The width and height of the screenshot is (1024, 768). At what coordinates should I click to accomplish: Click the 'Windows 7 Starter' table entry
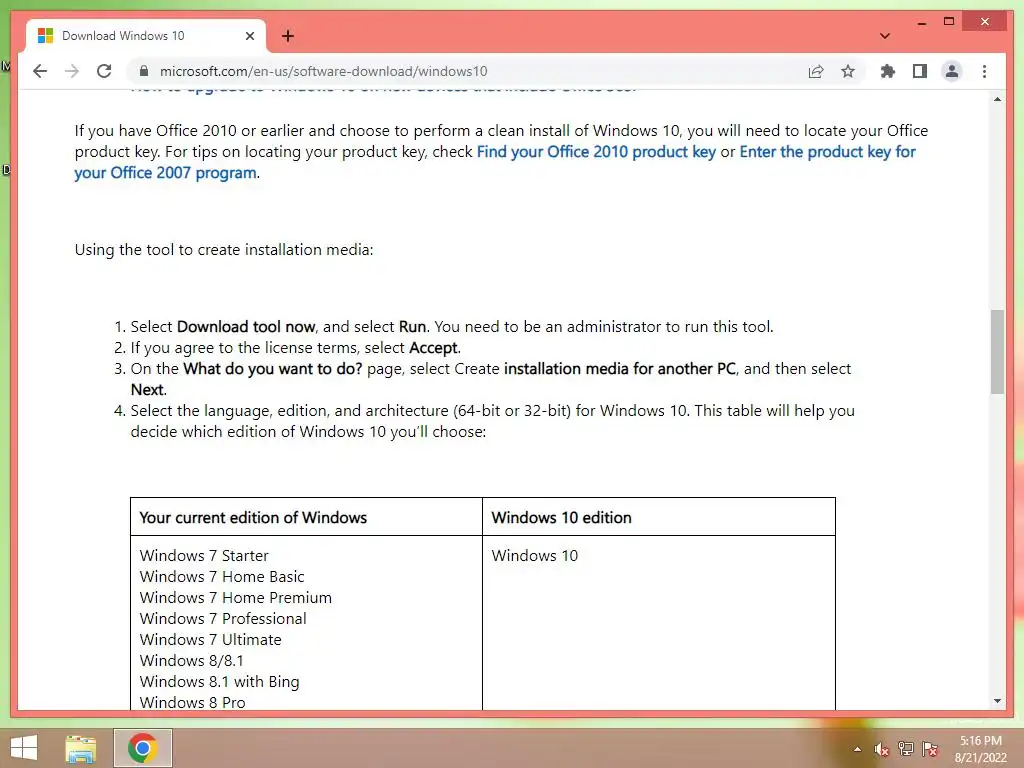(204, 556)
